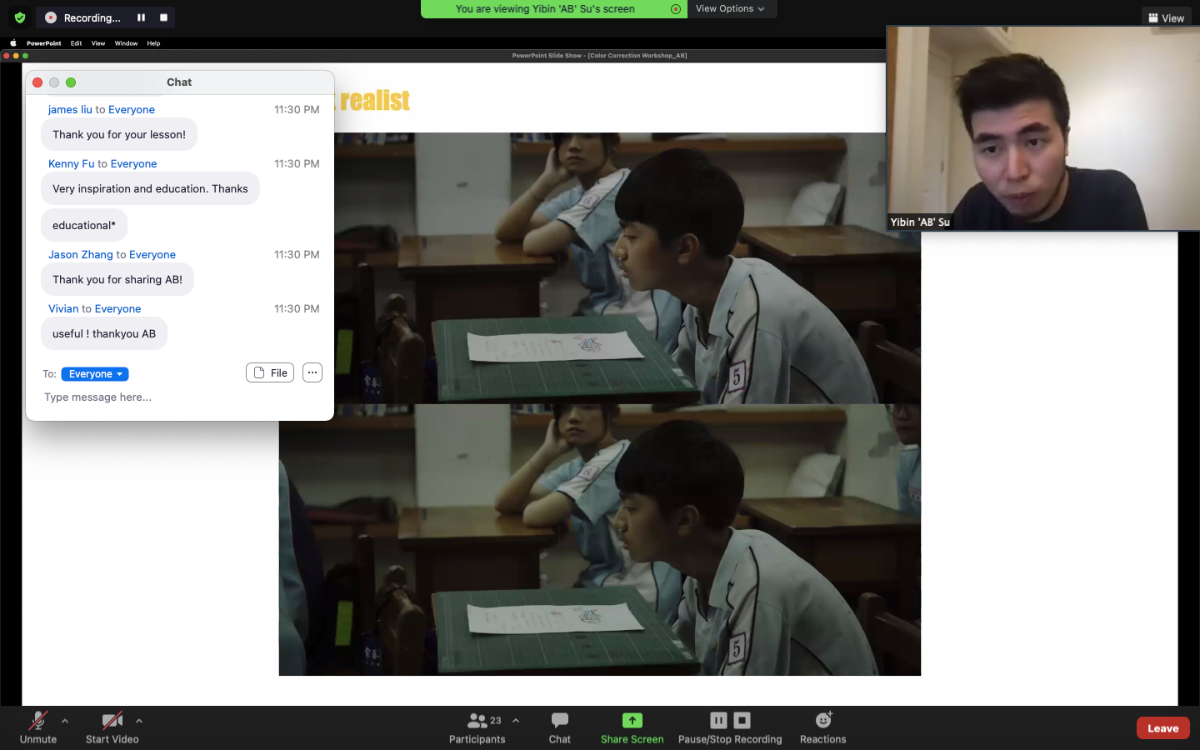Click the "Thank you for your lesson!" message
Screen dimensions: 1200x750
click(x=119, y=135)
